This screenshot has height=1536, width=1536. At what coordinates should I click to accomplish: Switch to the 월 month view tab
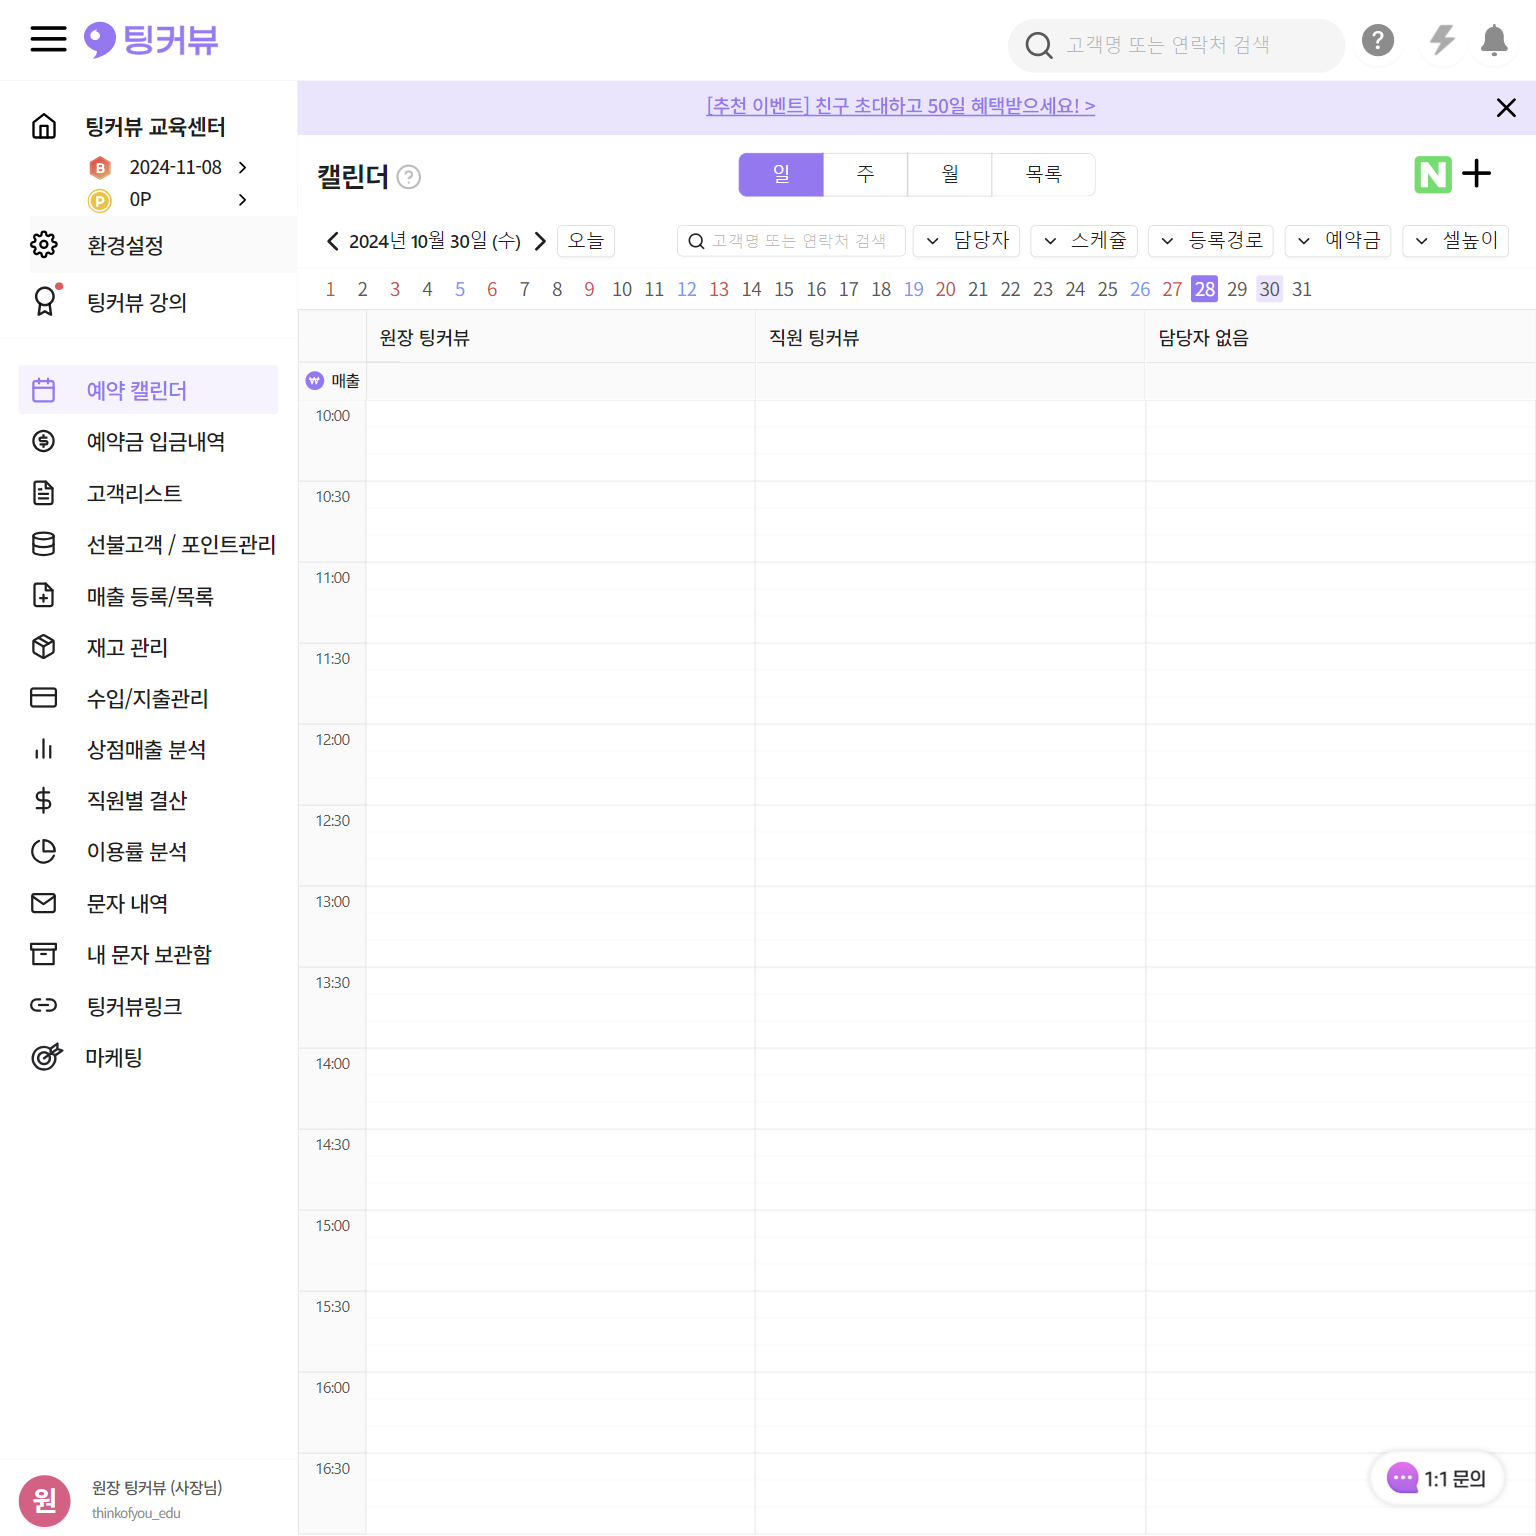pyautogui.click(x=950, y=175)
